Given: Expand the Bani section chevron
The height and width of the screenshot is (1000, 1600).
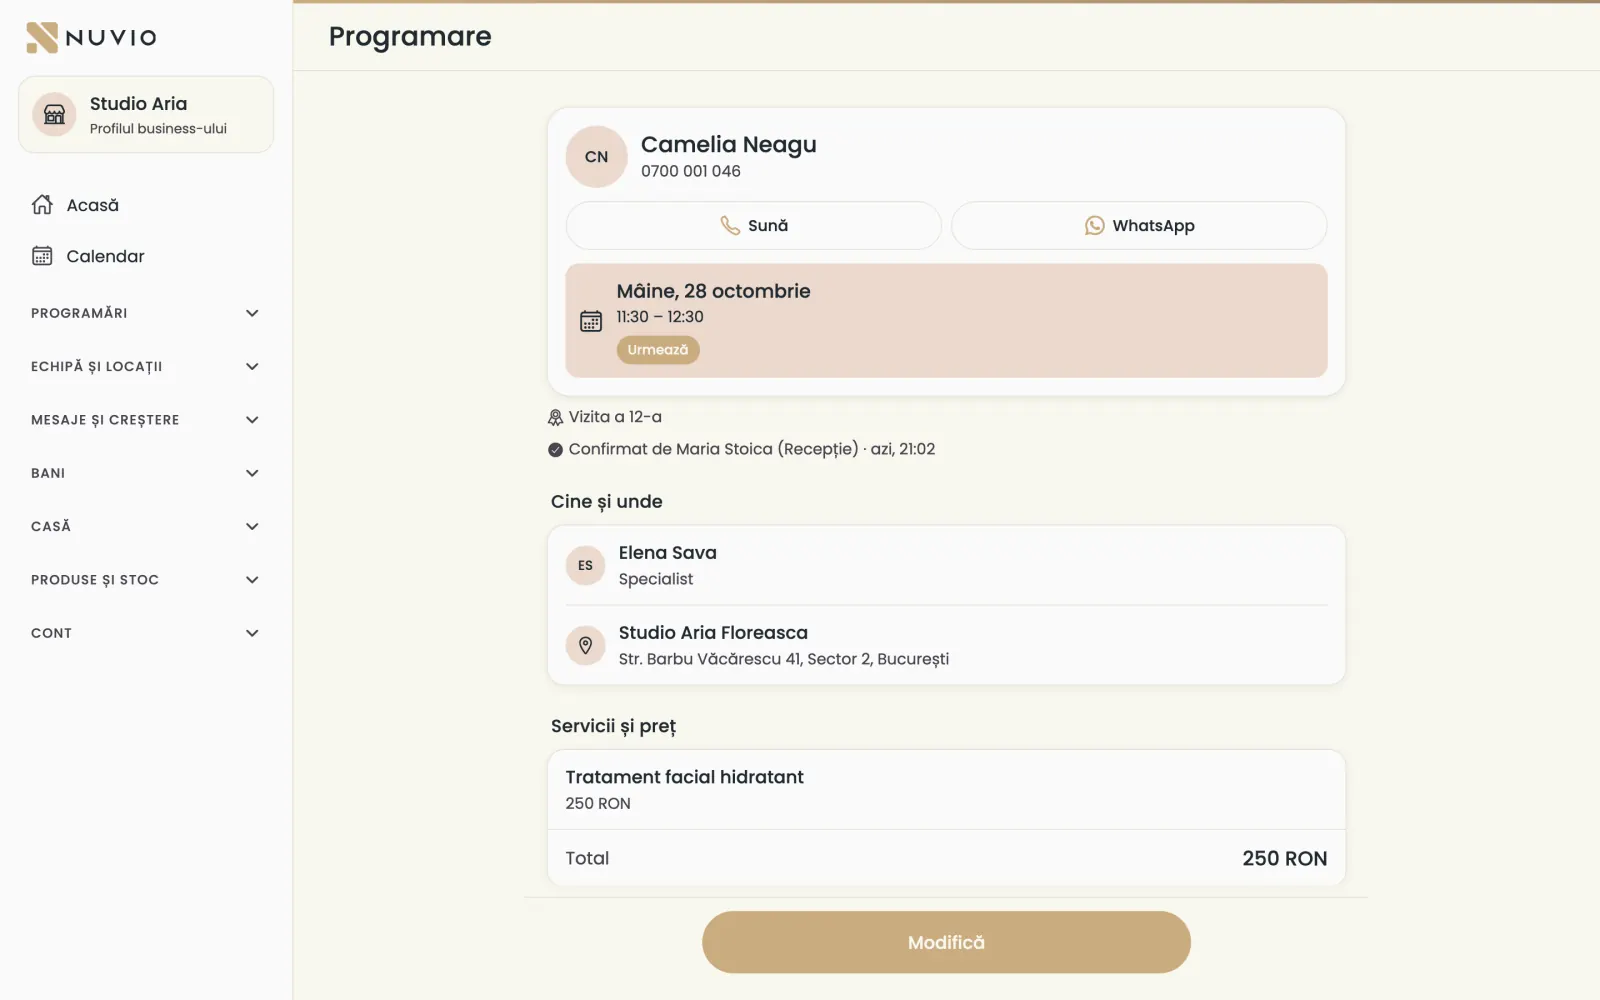Looking at the screenshot, I should point(252,473).
